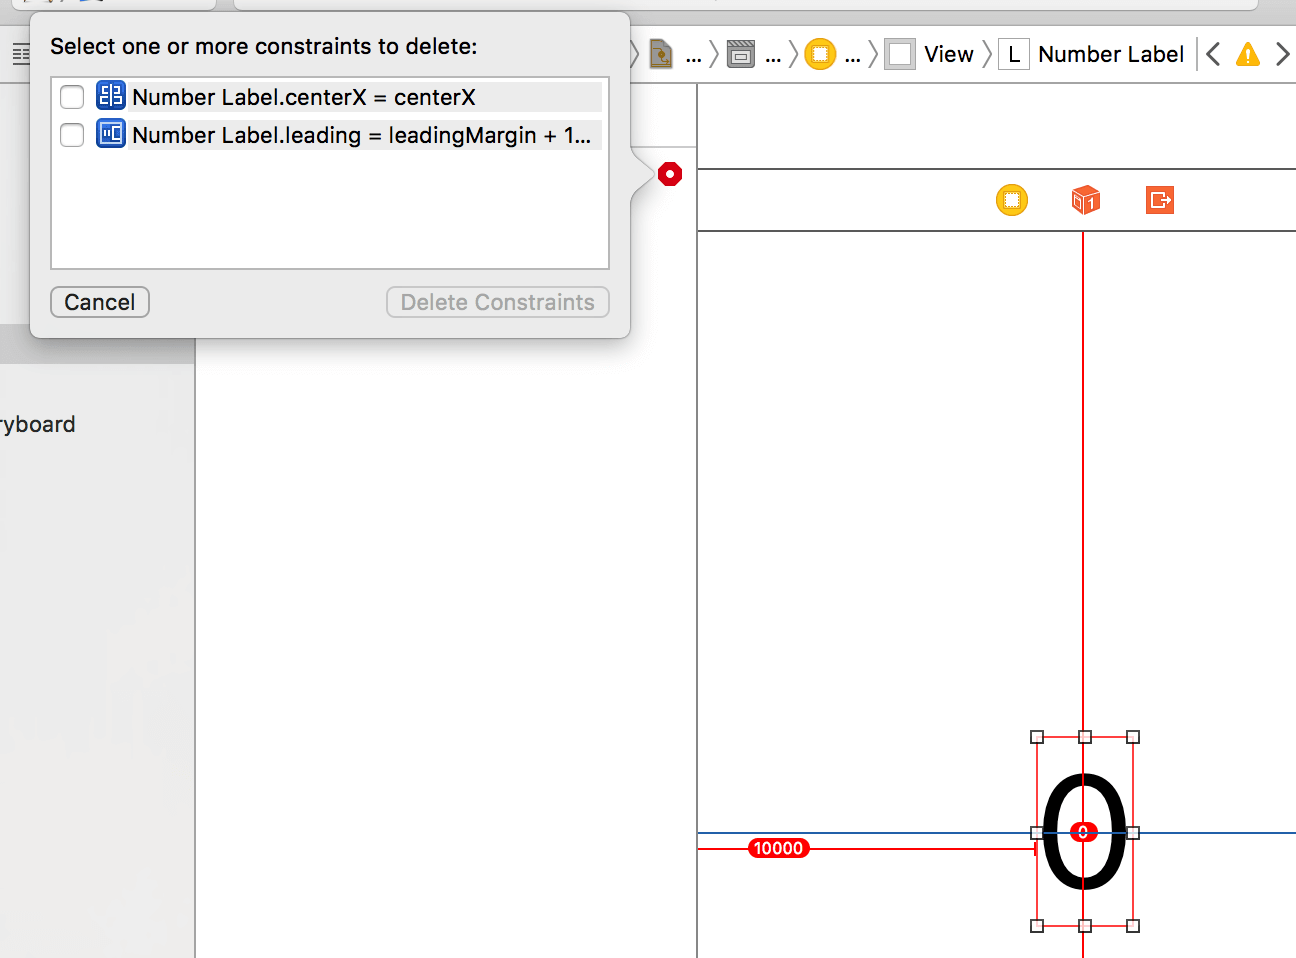This screenshot has height=958, width=1296.
Task: Click the Delete Constraints button
Action: (498, 302)
